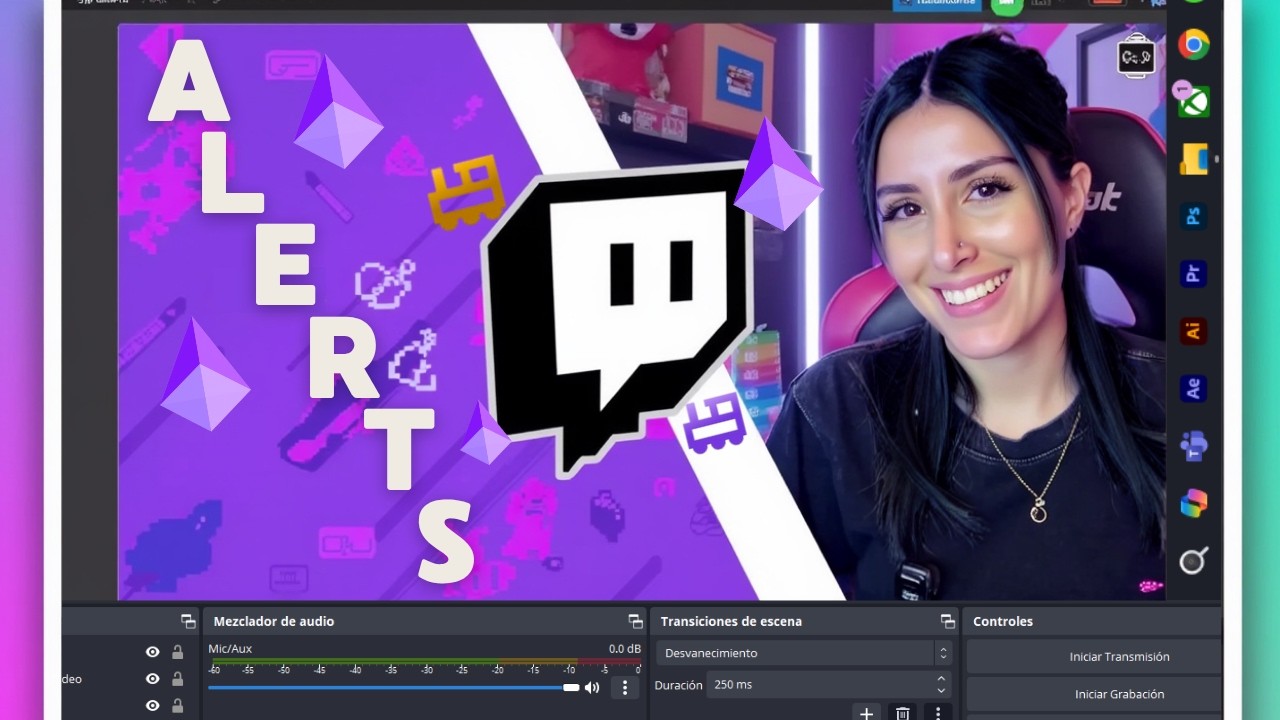Pop out the Transiciones de escena dock

click(x=948, y=621)
